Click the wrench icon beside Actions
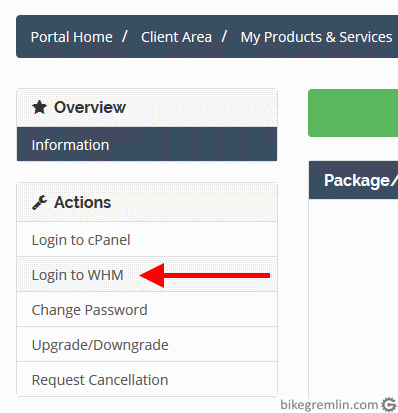 pos(39,202)
